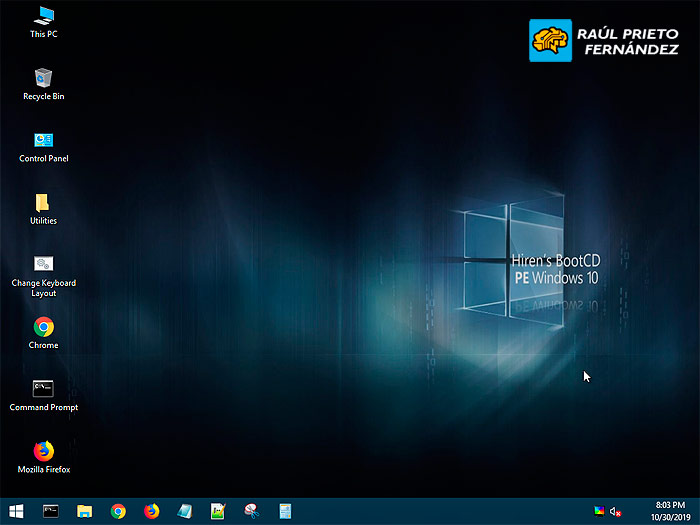Launch Chrome from the desktop
Viewport: 700px width, 525px height.
coord(44,327)
